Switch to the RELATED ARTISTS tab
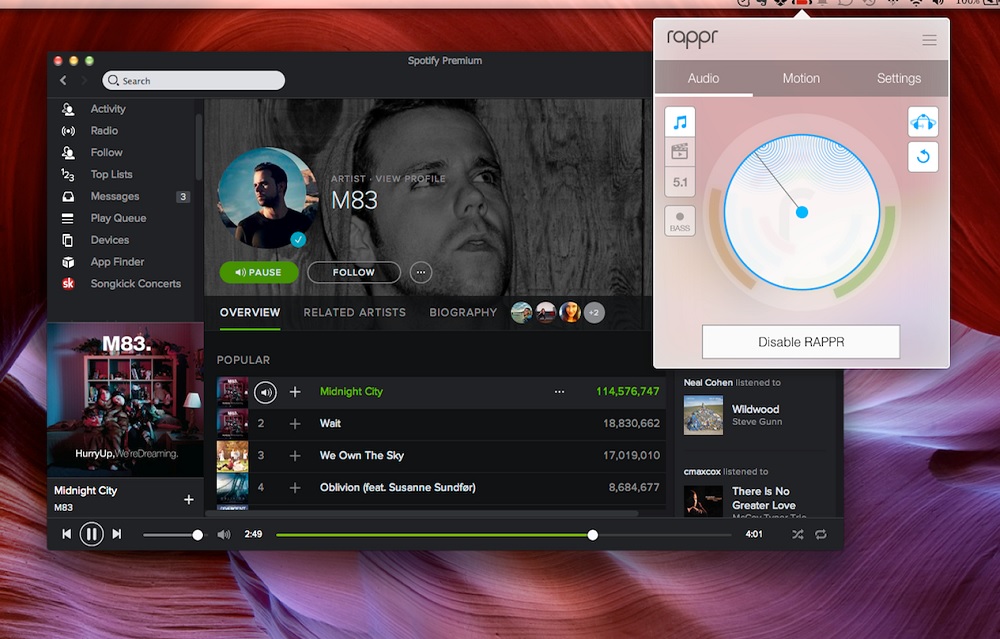The width and height of the screenshot is (1000, 639). [x=355, y=312]
